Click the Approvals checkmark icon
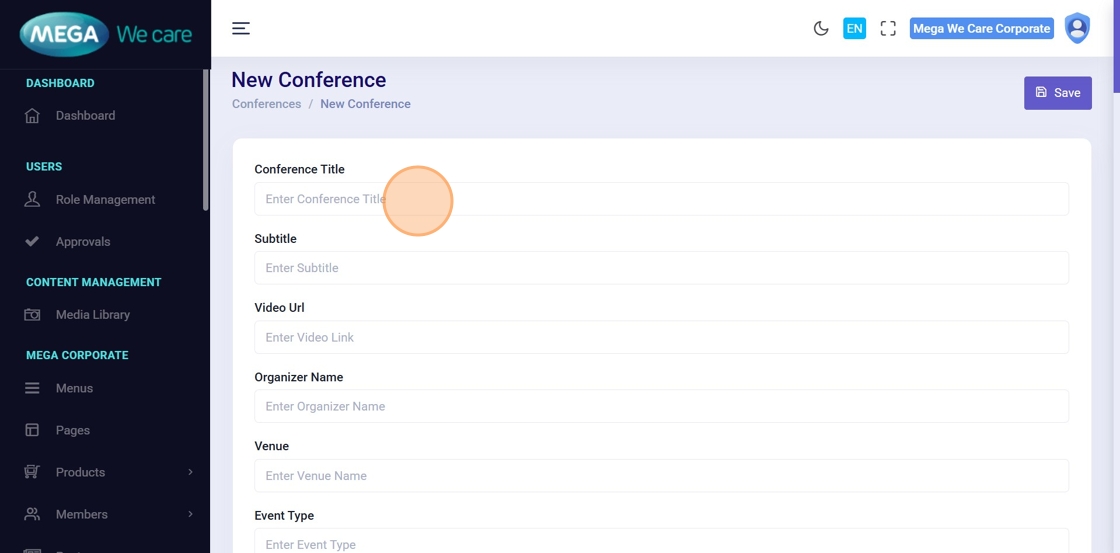 pos(32,242)
